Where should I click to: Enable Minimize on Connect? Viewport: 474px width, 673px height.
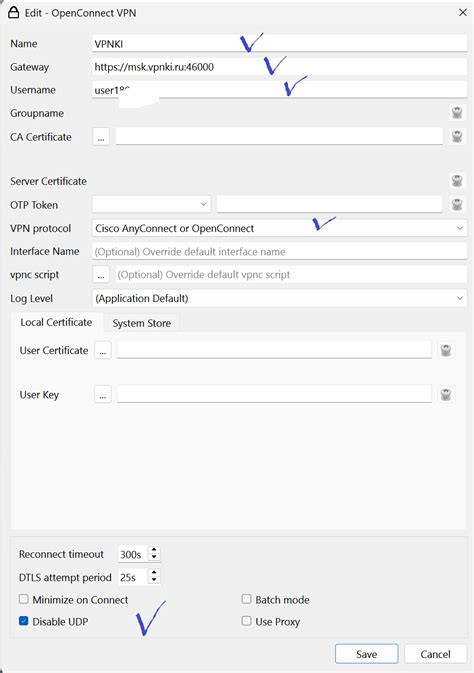24,599
